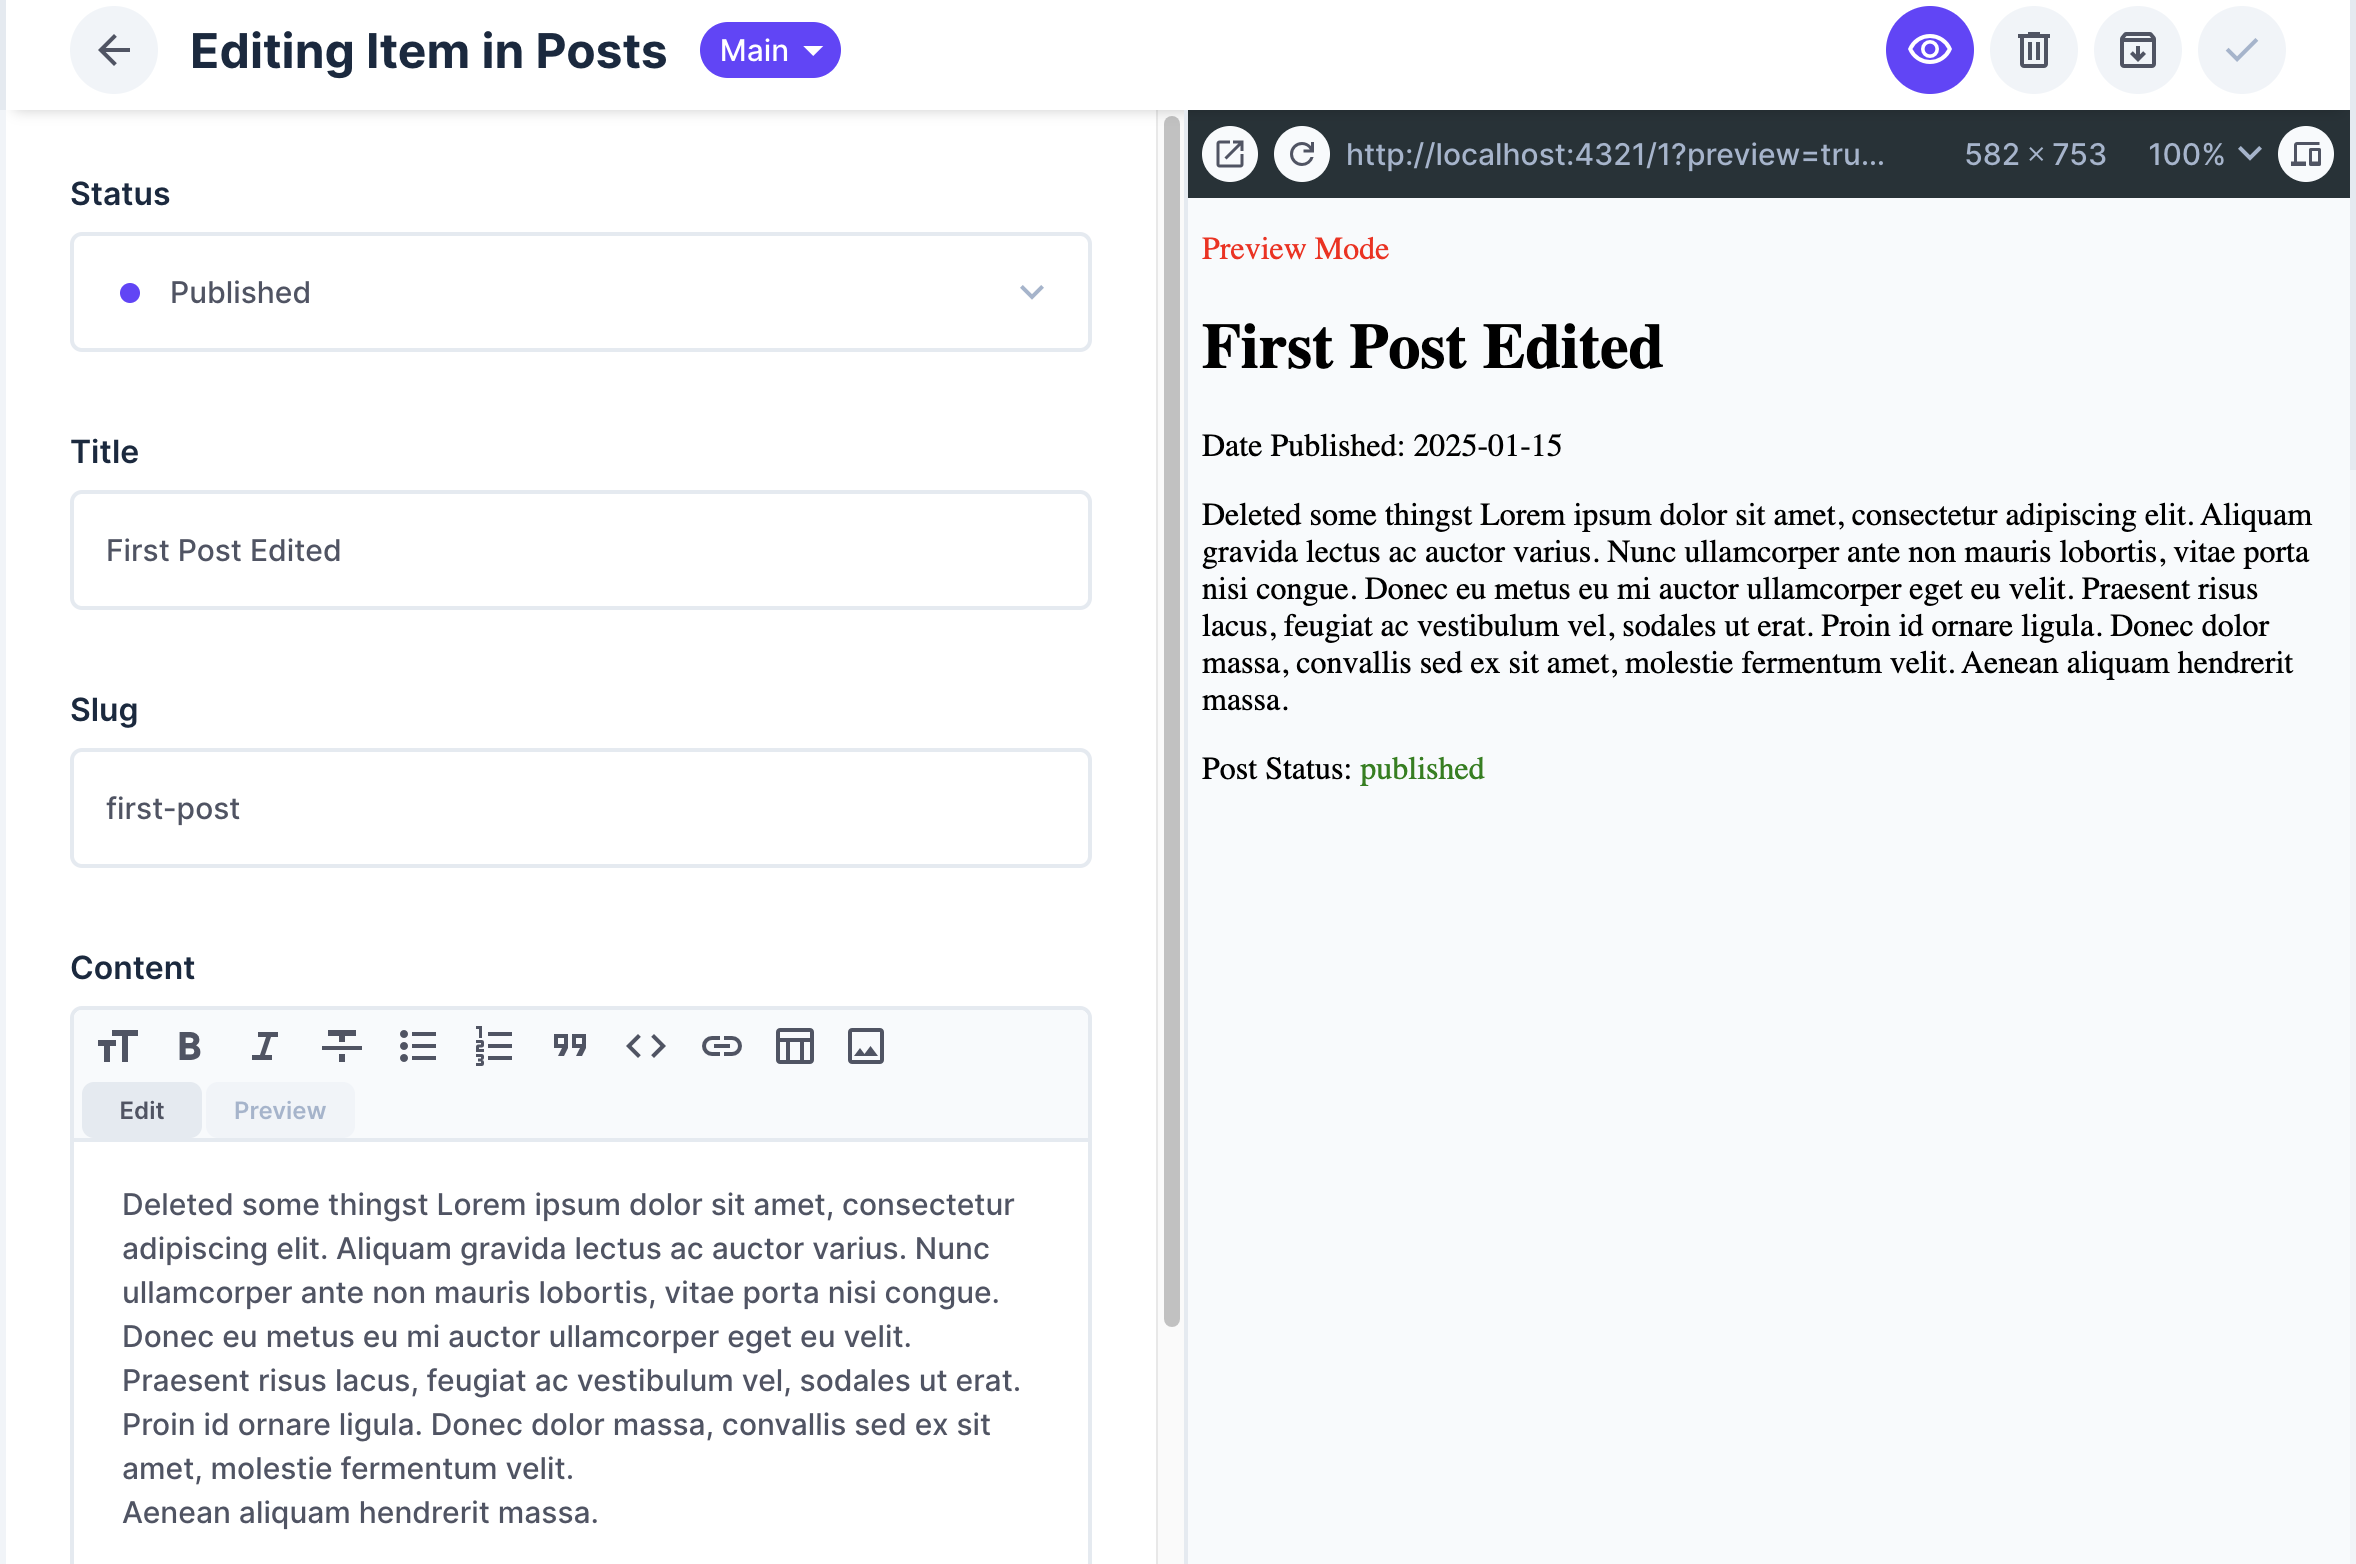2356x1564 pixels.
Task: Refresh the live preview
Action: (x=1301, y=154)
